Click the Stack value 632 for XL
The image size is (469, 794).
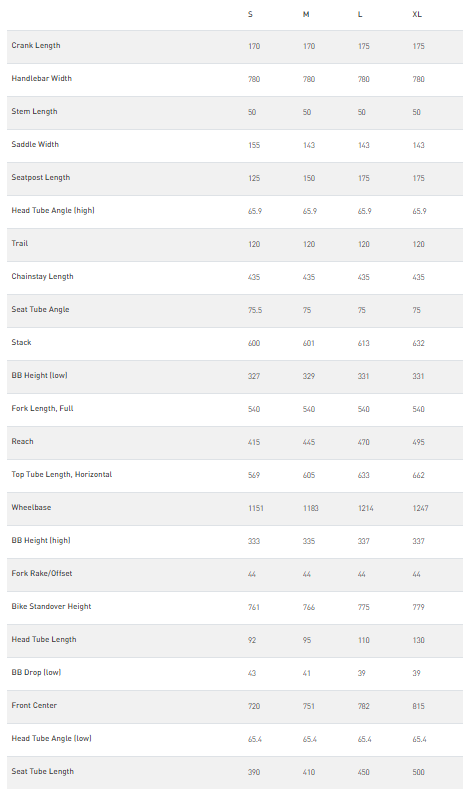(x=418, y=343)
